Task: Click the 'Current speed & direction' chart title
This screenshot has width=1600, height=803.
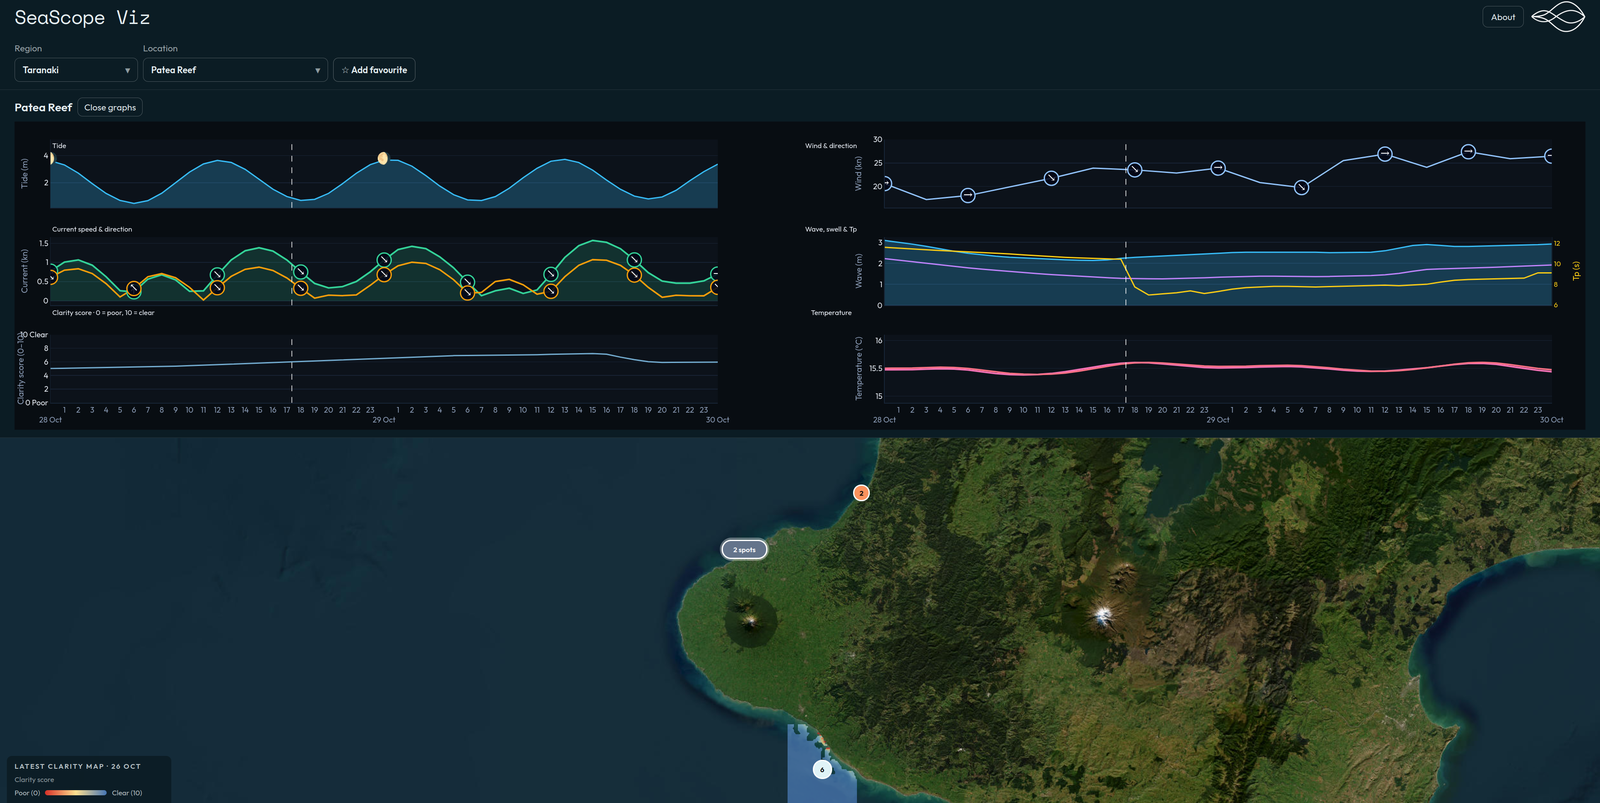Action: pos(92,229)
